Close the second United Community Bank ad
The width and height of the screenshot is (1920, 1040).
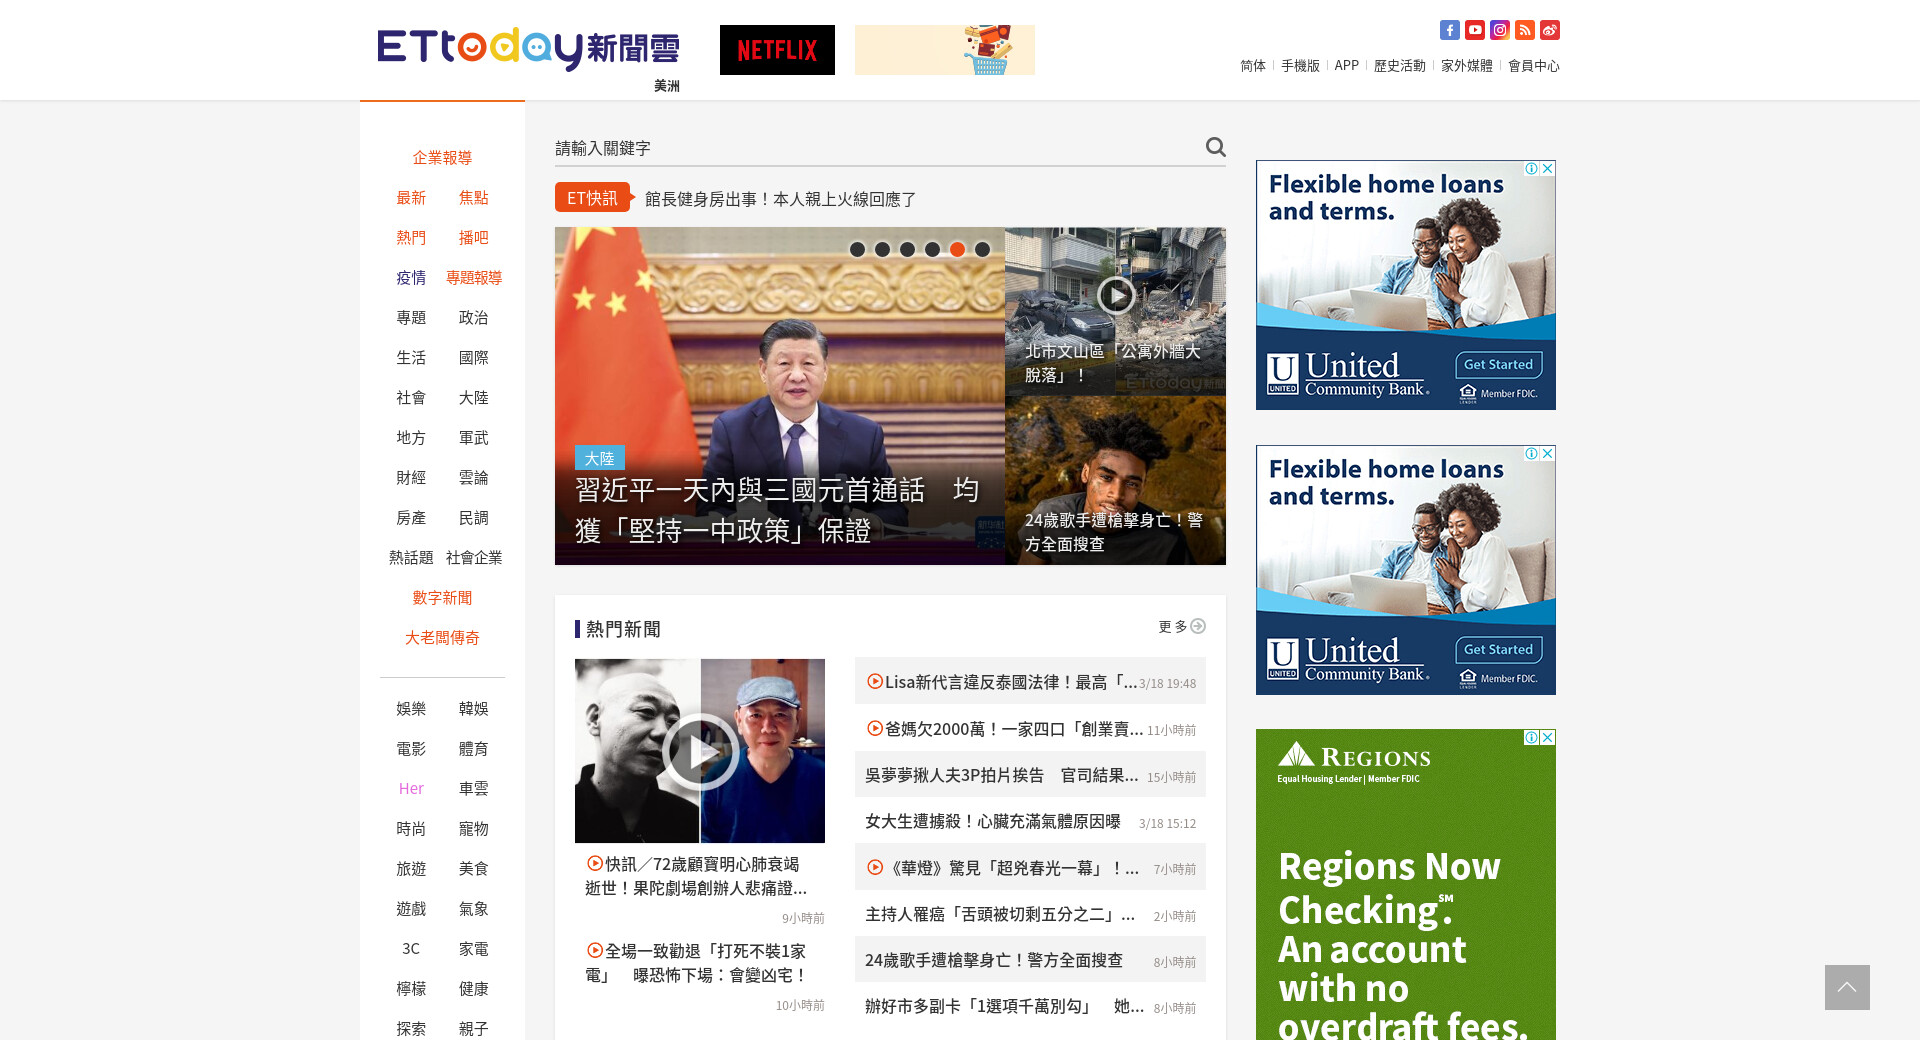[x=1548, y=454]
